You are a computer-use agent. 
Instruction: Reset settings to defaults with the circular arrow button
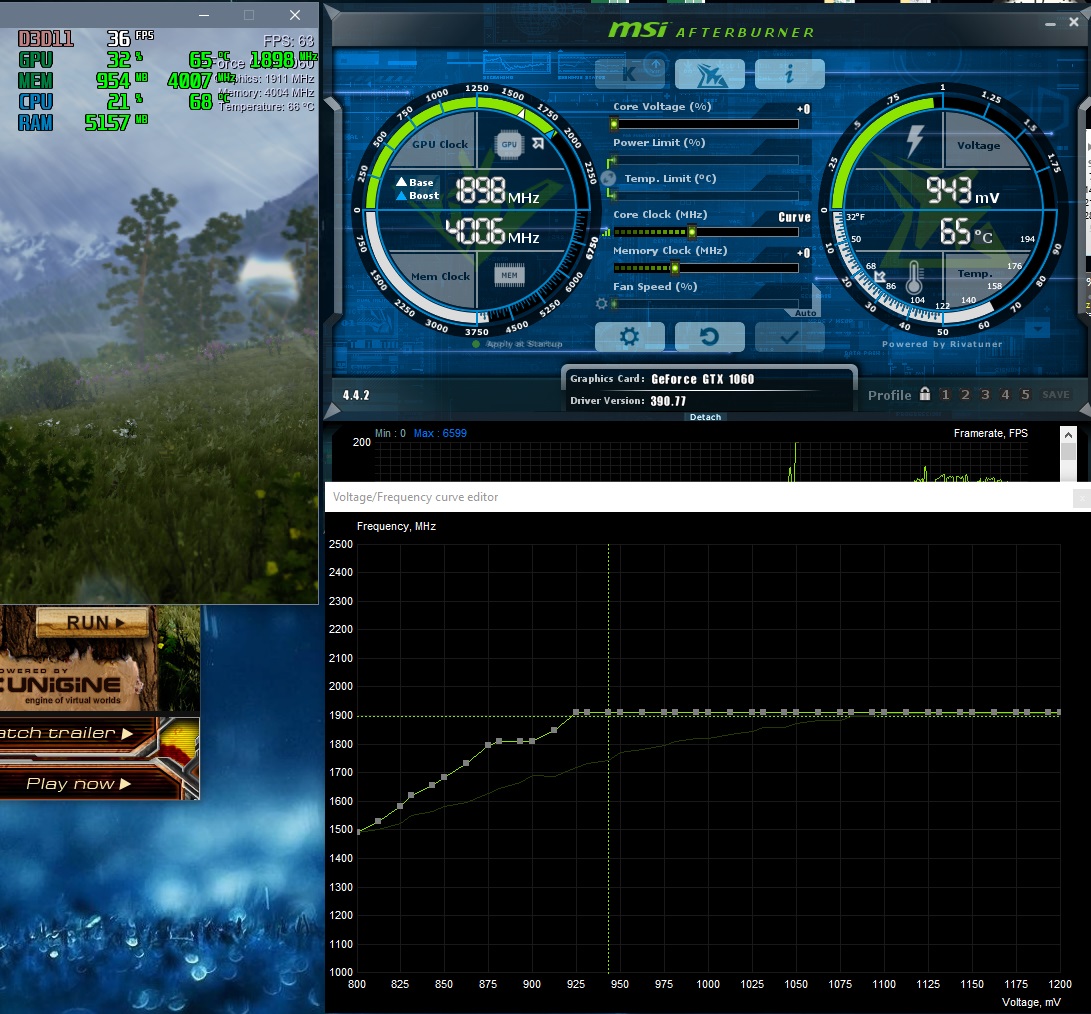tap(710, 337)
